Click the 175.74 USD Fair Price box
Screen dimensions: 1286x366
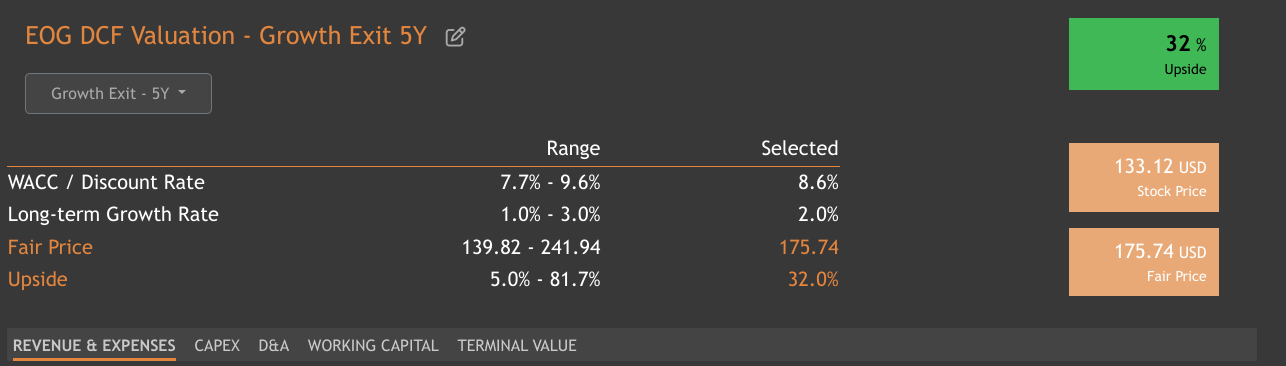pos(1144,262)
